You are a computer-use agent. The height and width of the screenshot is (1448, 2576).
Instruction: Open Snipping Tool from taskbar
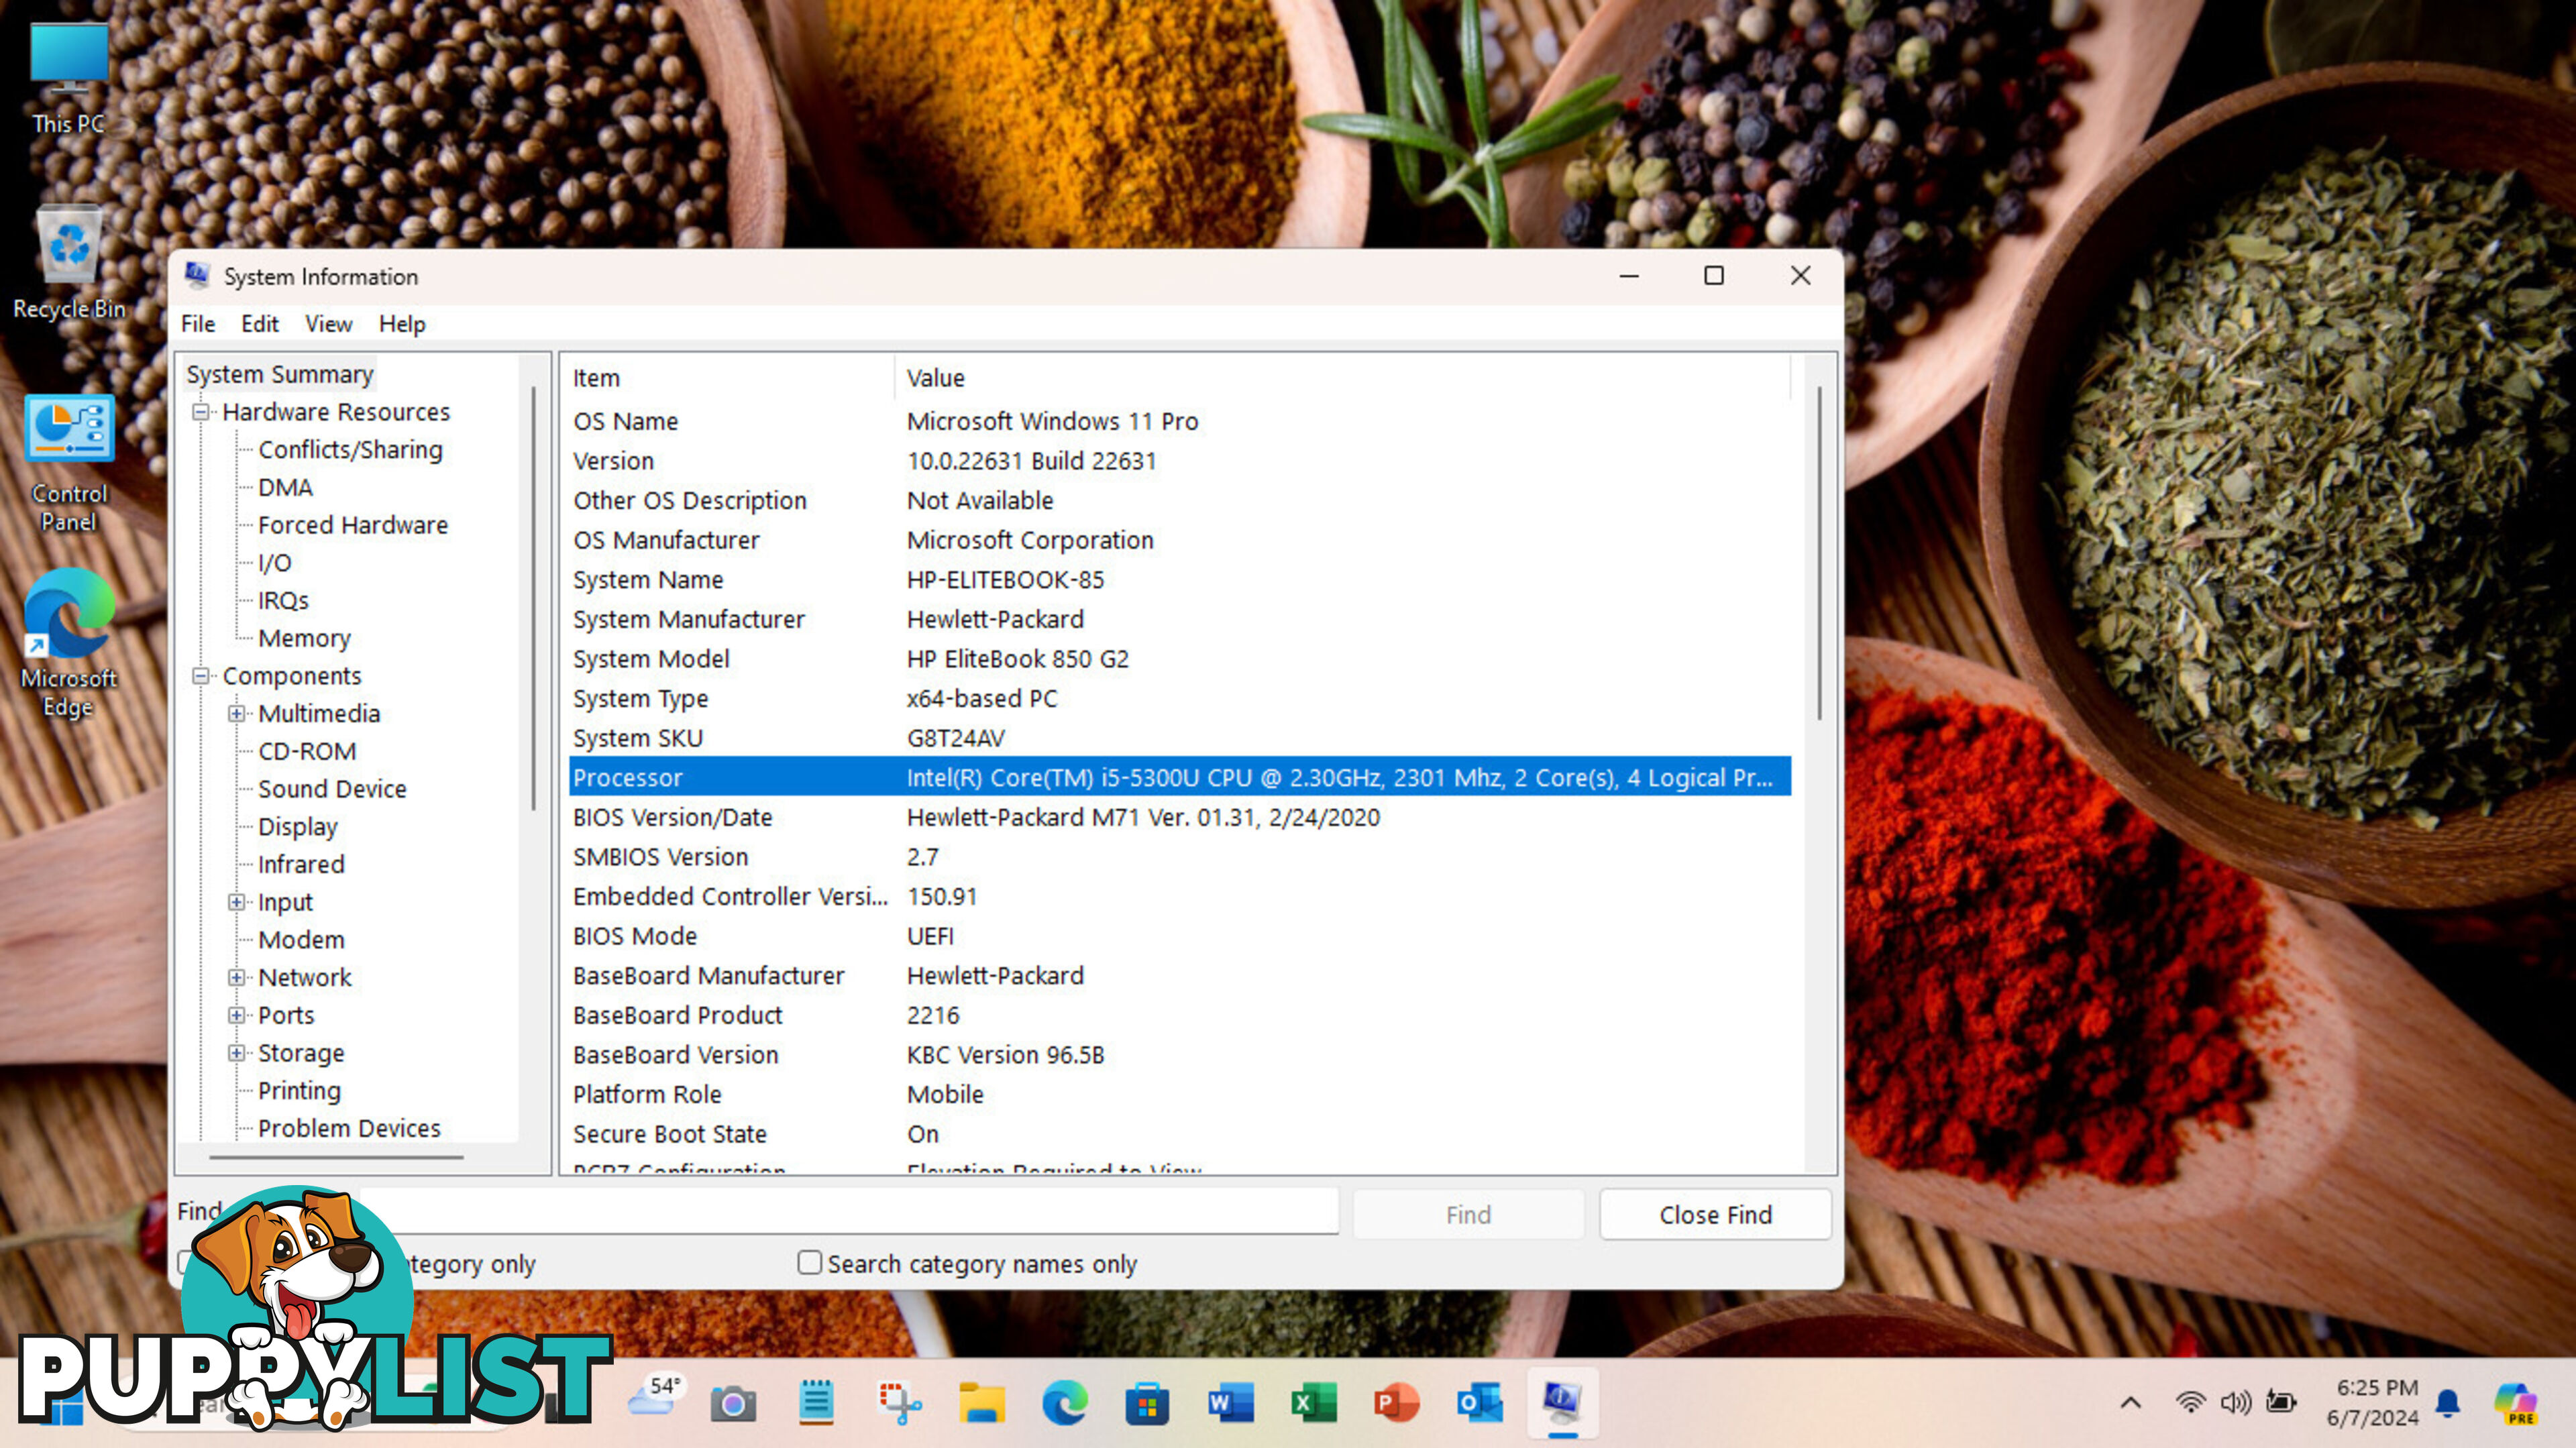click(x=897, y=1404)
